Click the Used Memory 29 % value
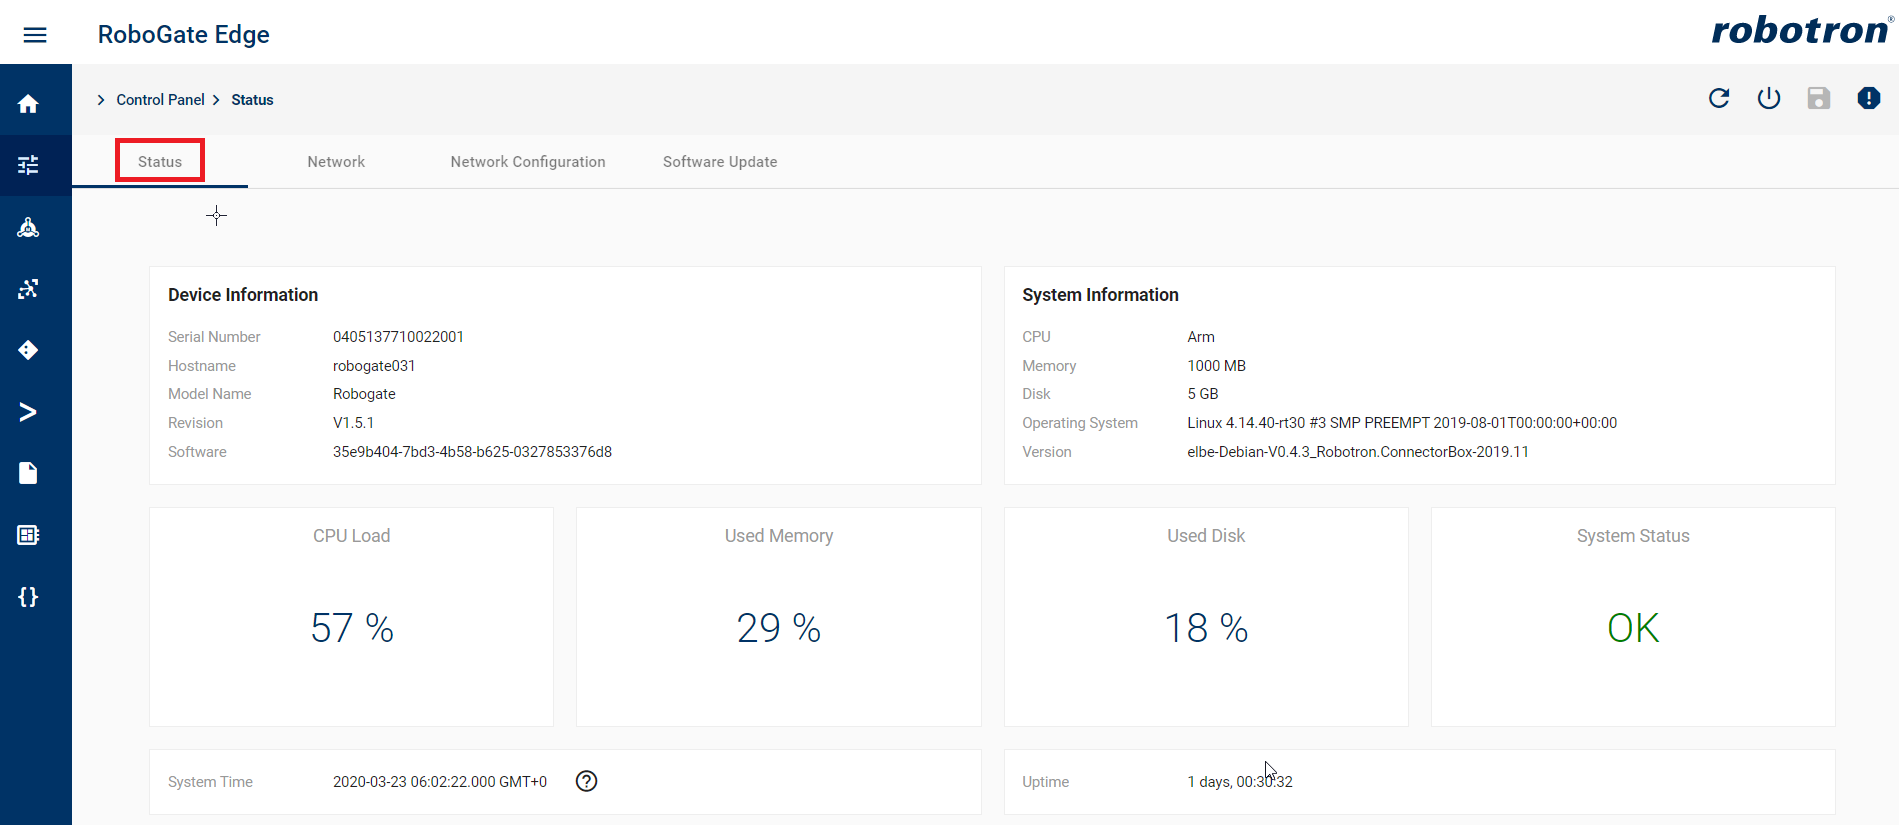 click(x=779, y=628)
